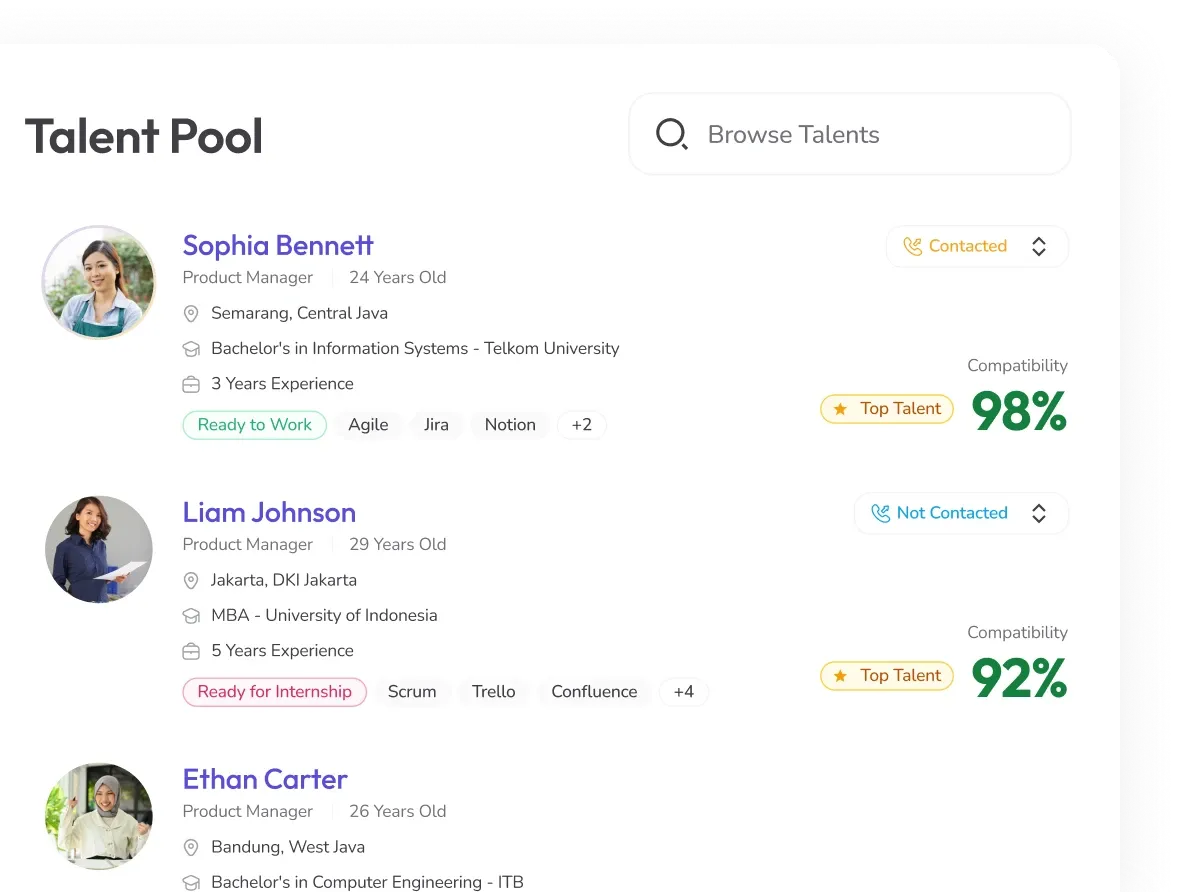Click the Top Talent badge beside 98%

(887, 409)
